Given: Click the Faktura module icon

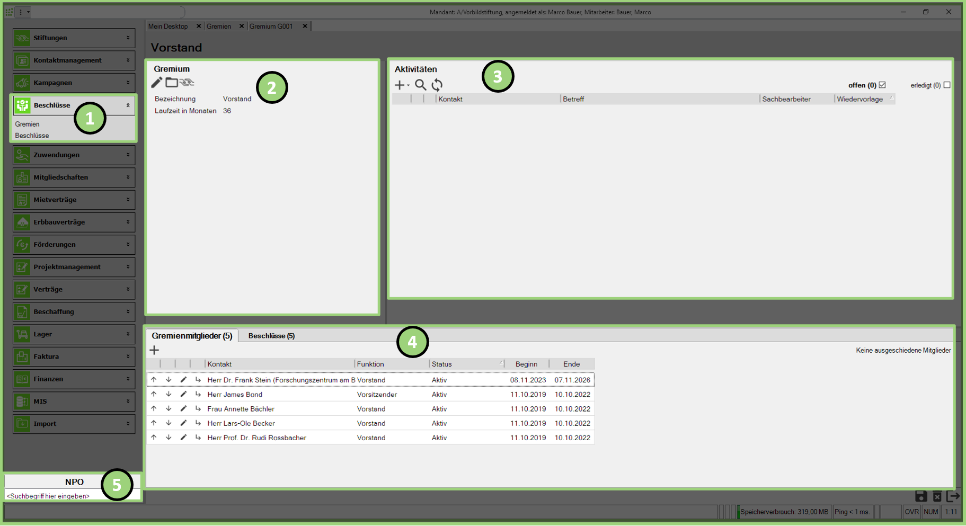Looking at the screenshot, I should click(x=22, y=357).
